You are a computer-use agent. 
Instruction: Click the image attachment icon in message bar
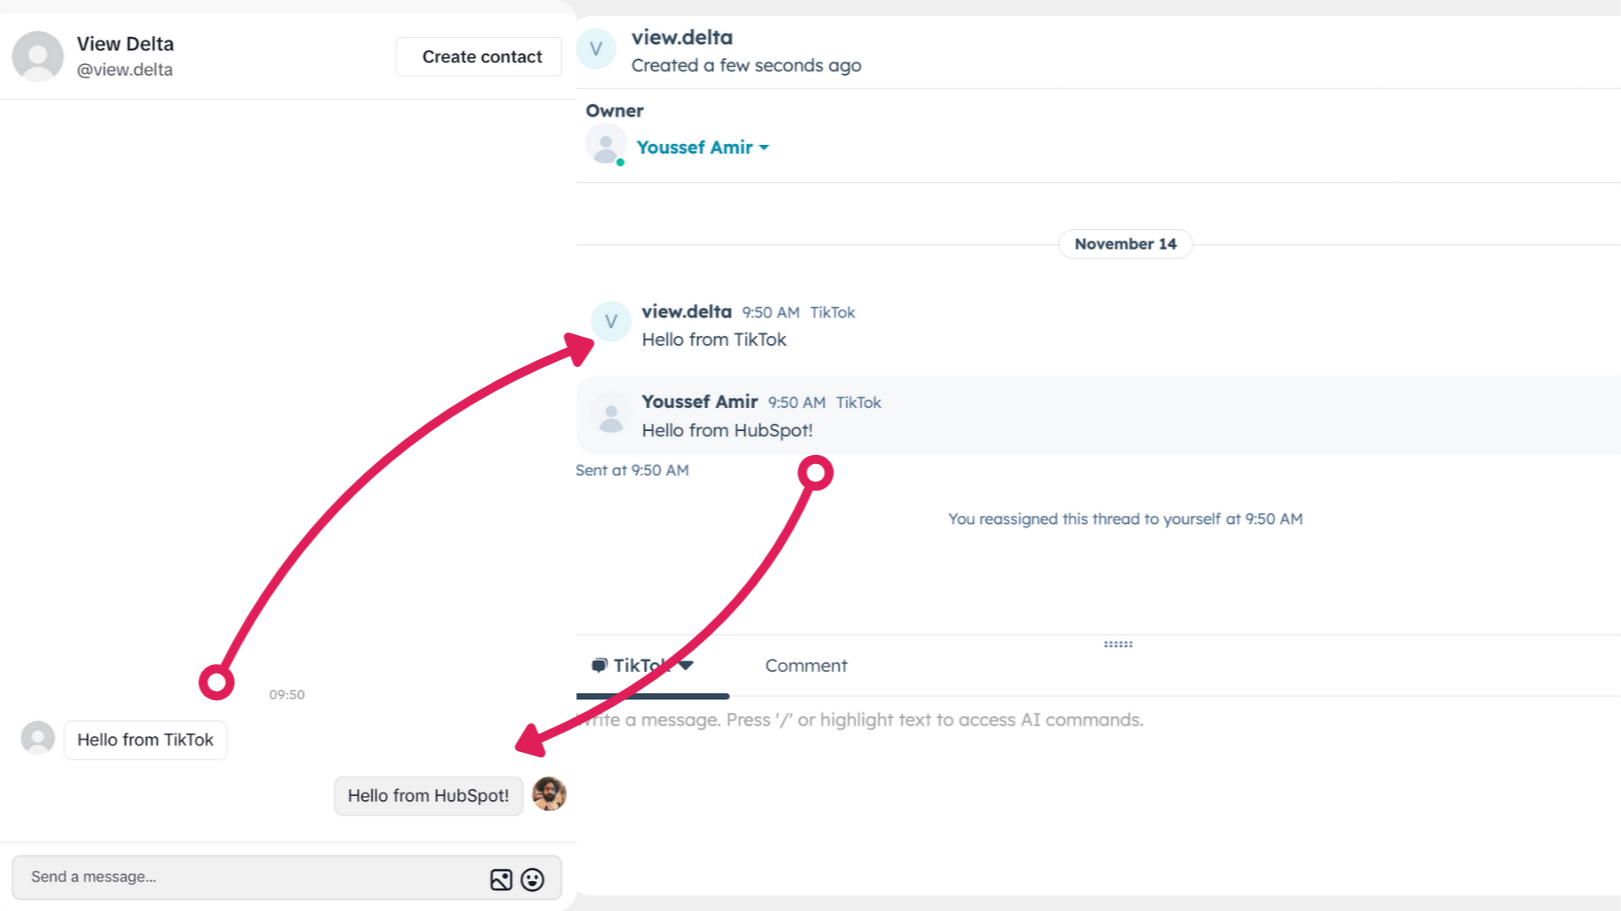point(500,879)
